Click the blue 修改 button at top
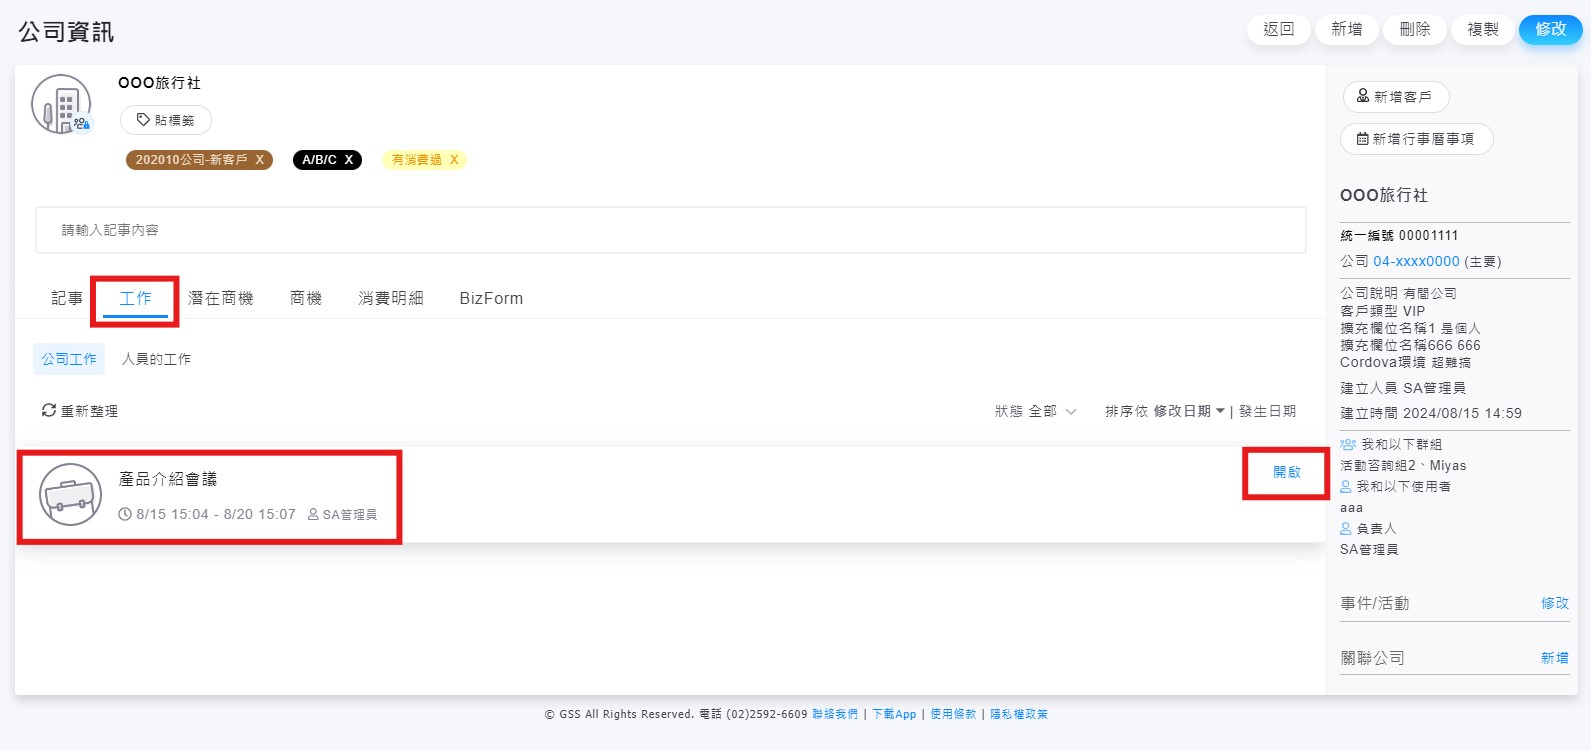Image resolution: width=1591 pixels, height=750 pixels. coord(1550,30)
